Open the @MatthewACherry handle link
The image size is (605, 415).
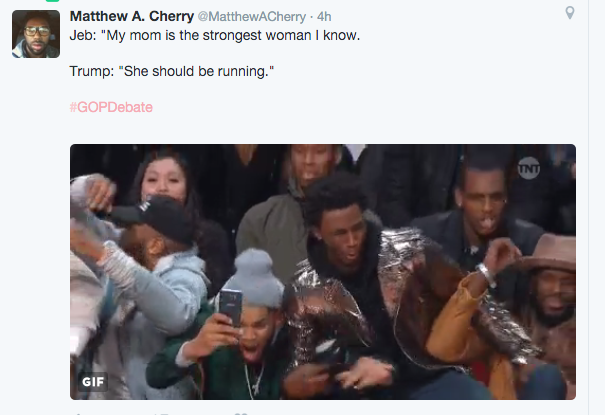click(x=255, y=17)
